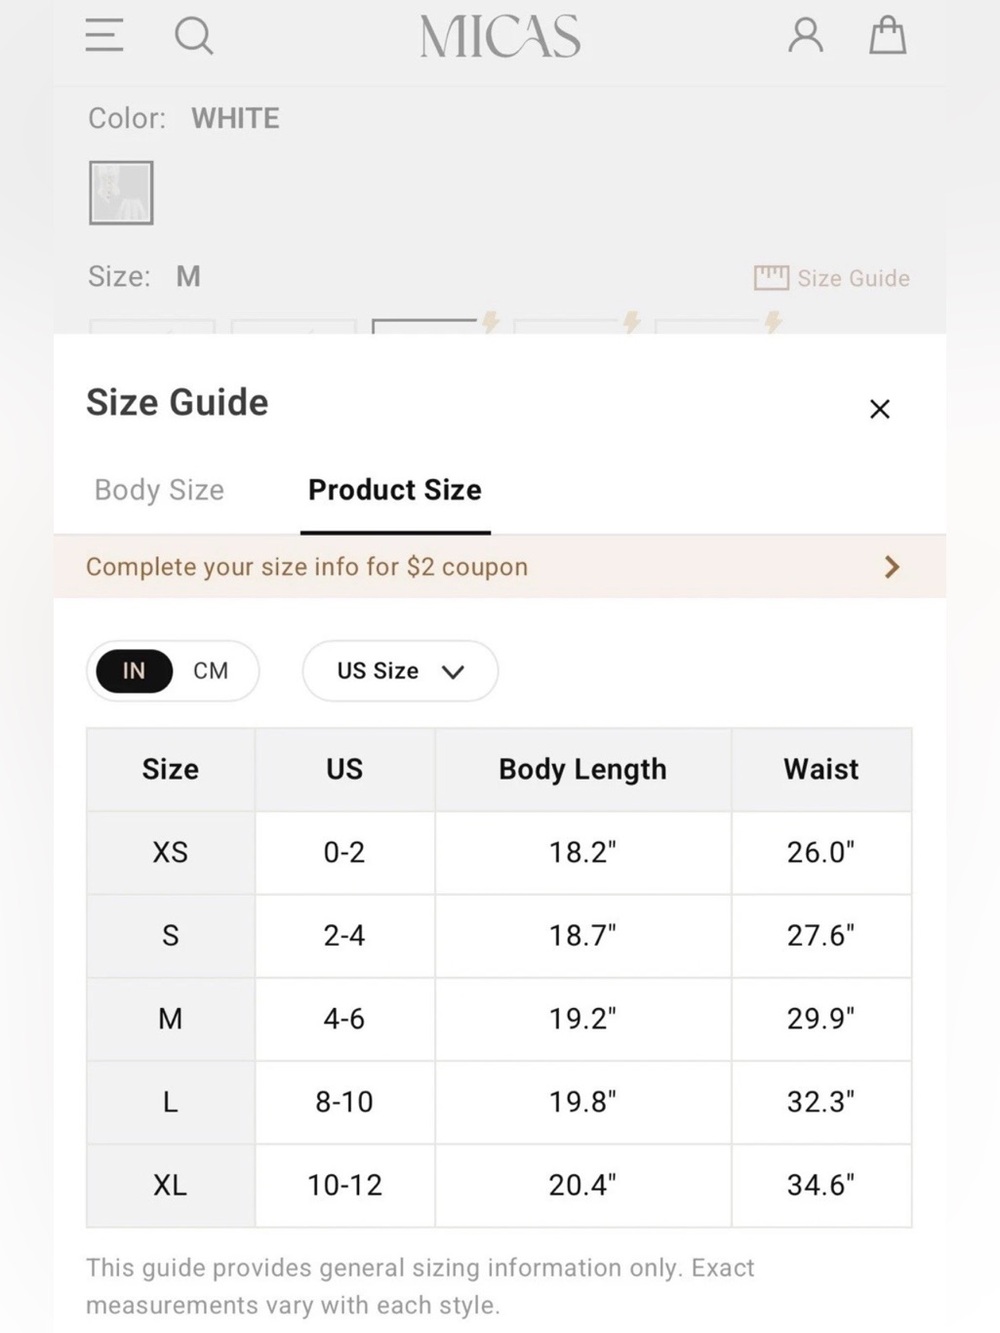Switch to the Body Size tab
Viewport: 1000px width, 1333px height.
pos(159,490)
